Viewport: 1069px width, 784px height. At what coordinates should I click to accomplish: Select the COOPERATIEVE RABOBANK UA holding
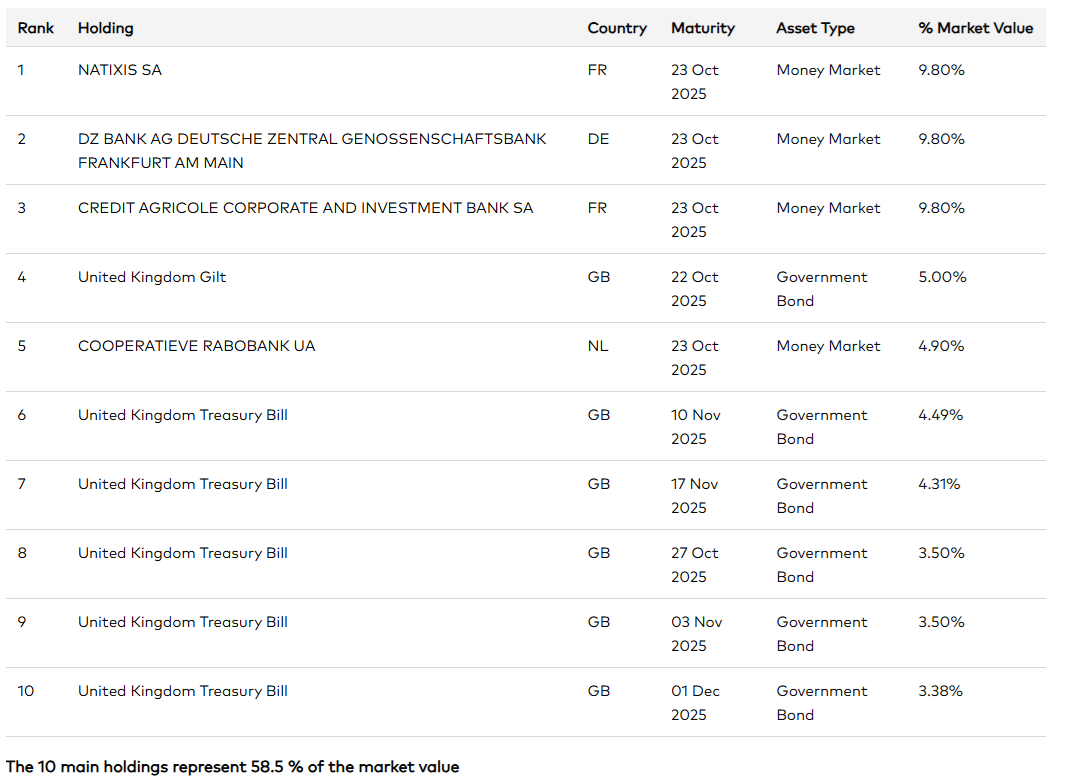coord(196,346)
